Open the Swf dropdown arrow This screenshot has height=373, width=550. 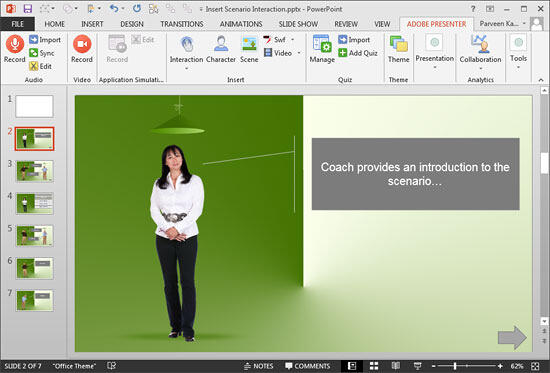click(x=293, y=40)
